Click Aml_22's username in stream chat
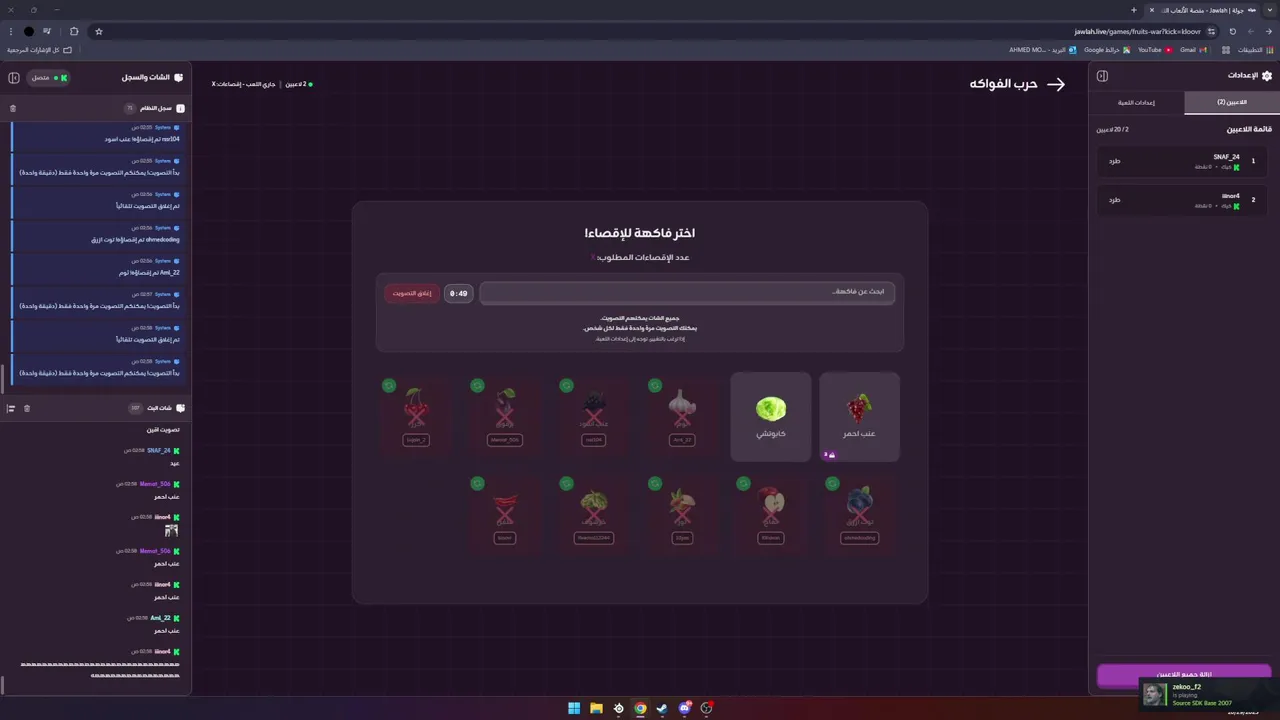1280x720 pixels. (160, 618)
